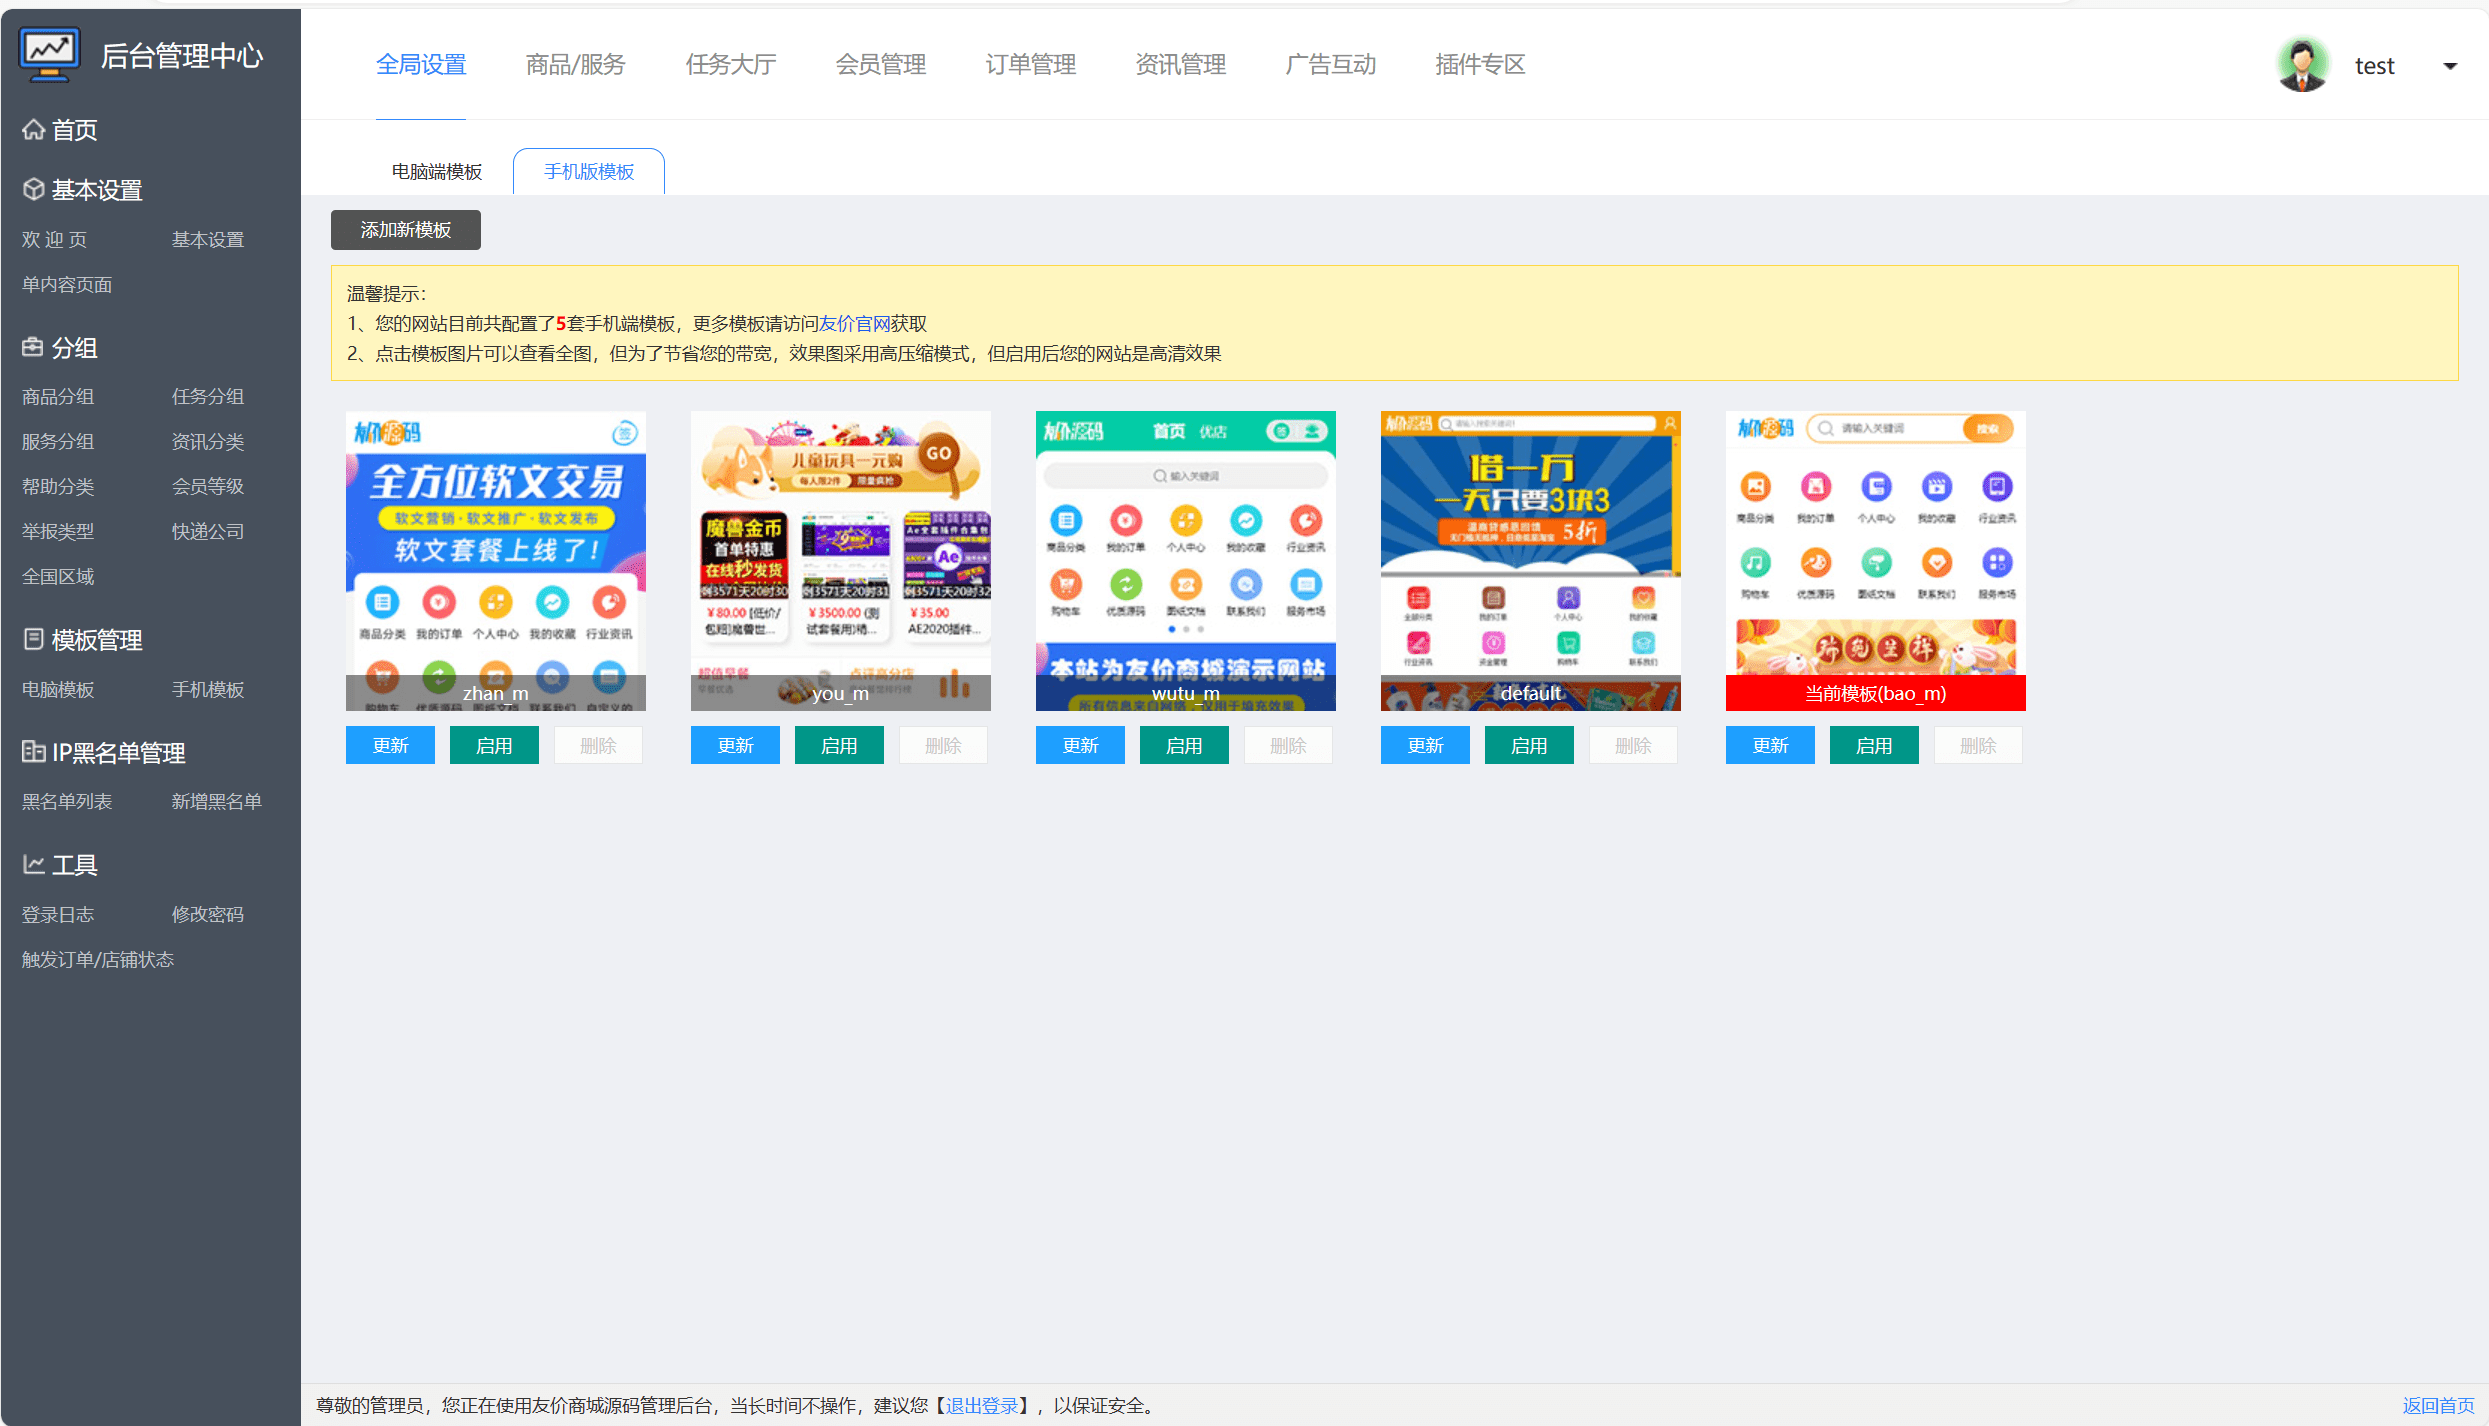Open the 服务分组 sidebar link
Image resolution: width=2489 pixels, height=1426 pixels.
click(x=58, y=442)
